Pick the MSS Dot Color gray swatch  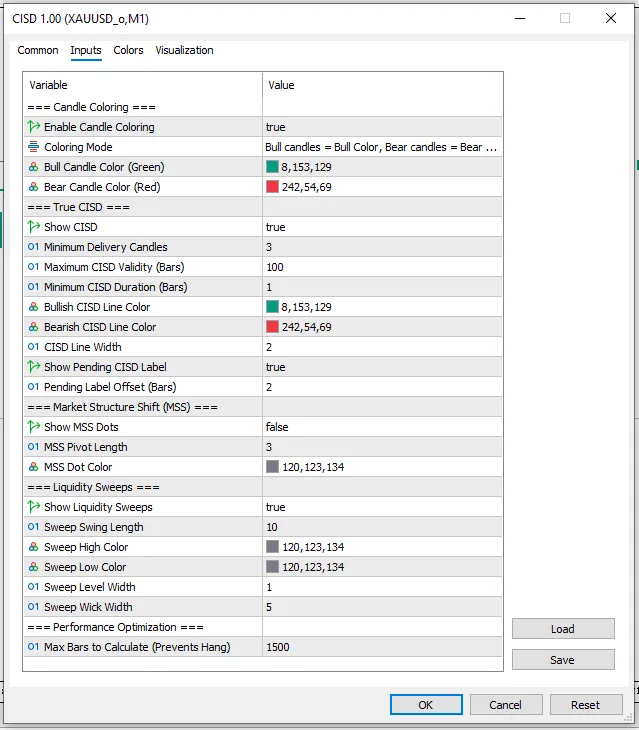coord(272,466)
